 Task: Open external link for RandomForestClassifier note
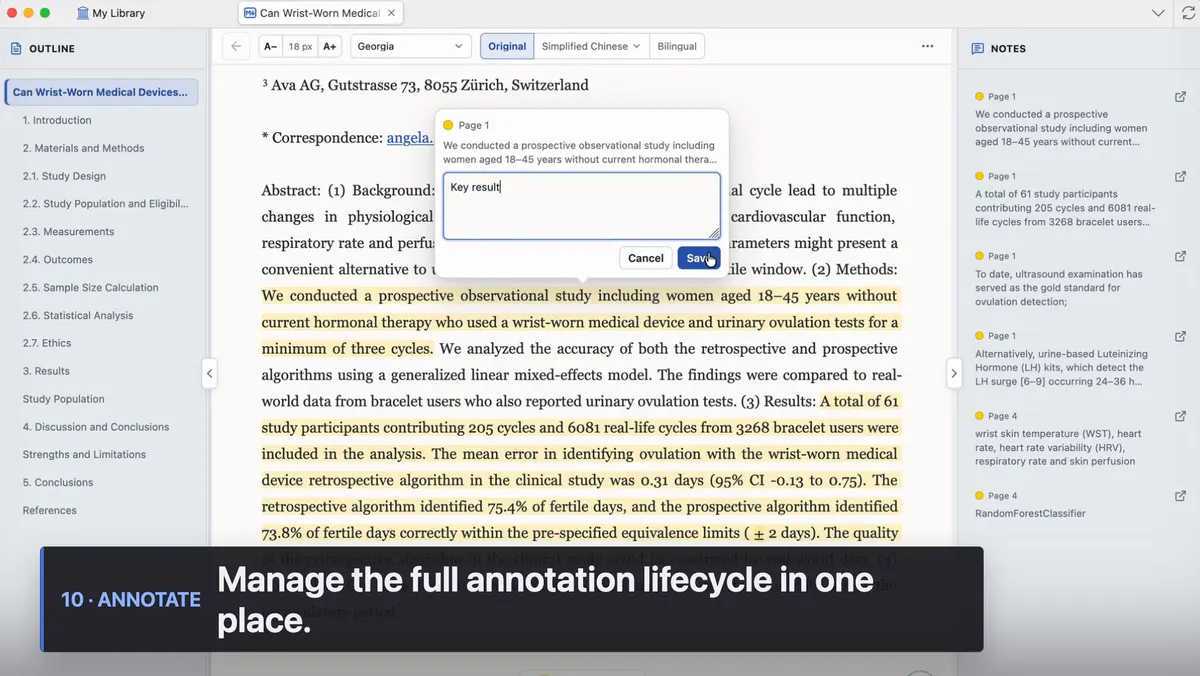point(1179,496)
